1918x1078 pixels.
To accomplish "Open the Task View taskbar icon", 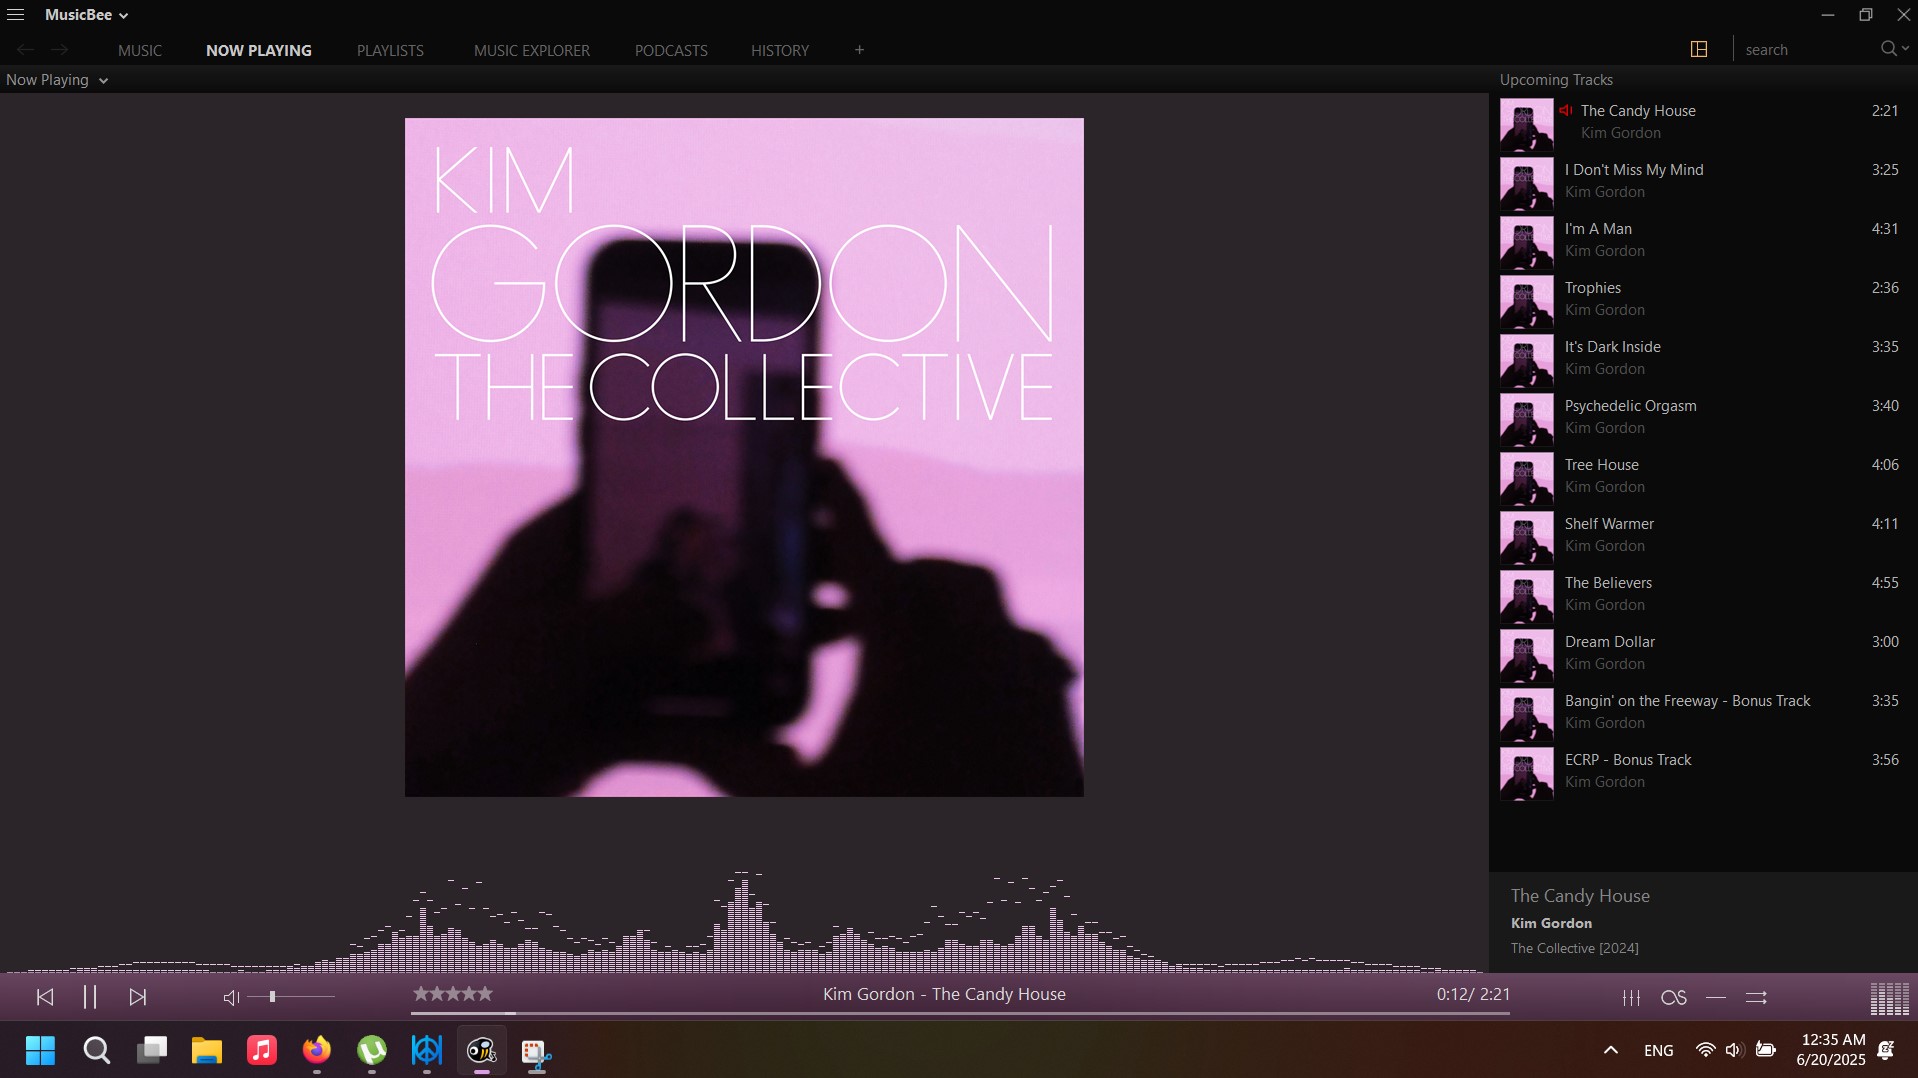I will (152, 1051).
